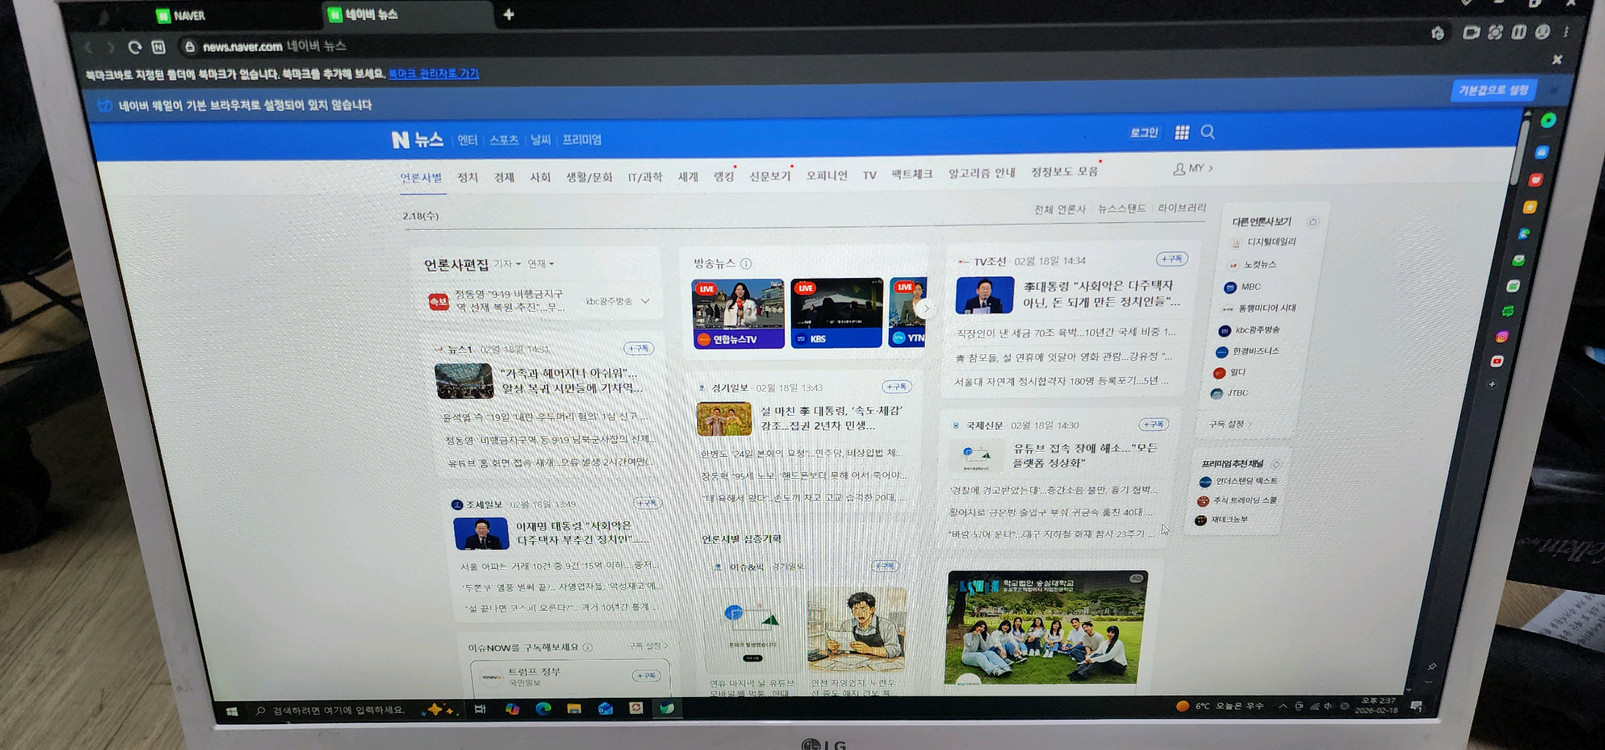Image resolution: width=1605 pixels, height=750 pixels.
Task: Open 구독 설정 under the press list
Action: (x=1229, y=424)
